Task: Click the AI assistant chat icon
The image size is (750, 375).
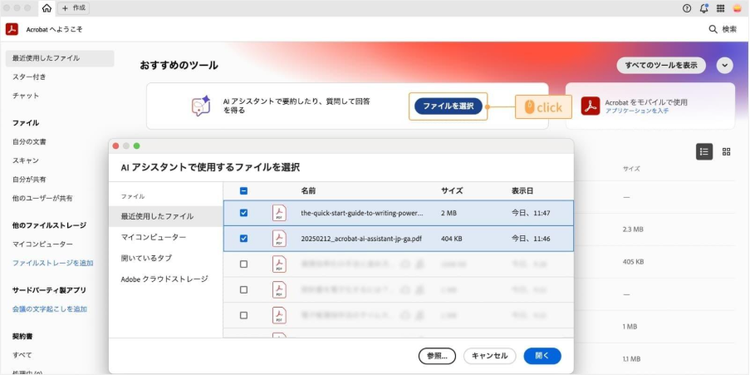Action: coord(201,106)
